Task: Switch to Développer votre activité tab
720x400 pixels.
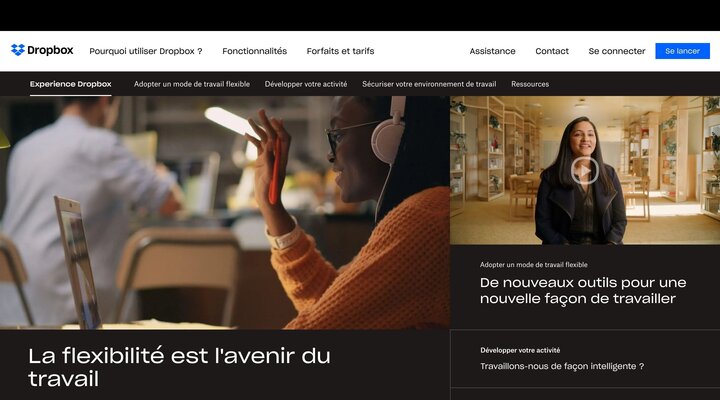Action: (x=306, y=84)
